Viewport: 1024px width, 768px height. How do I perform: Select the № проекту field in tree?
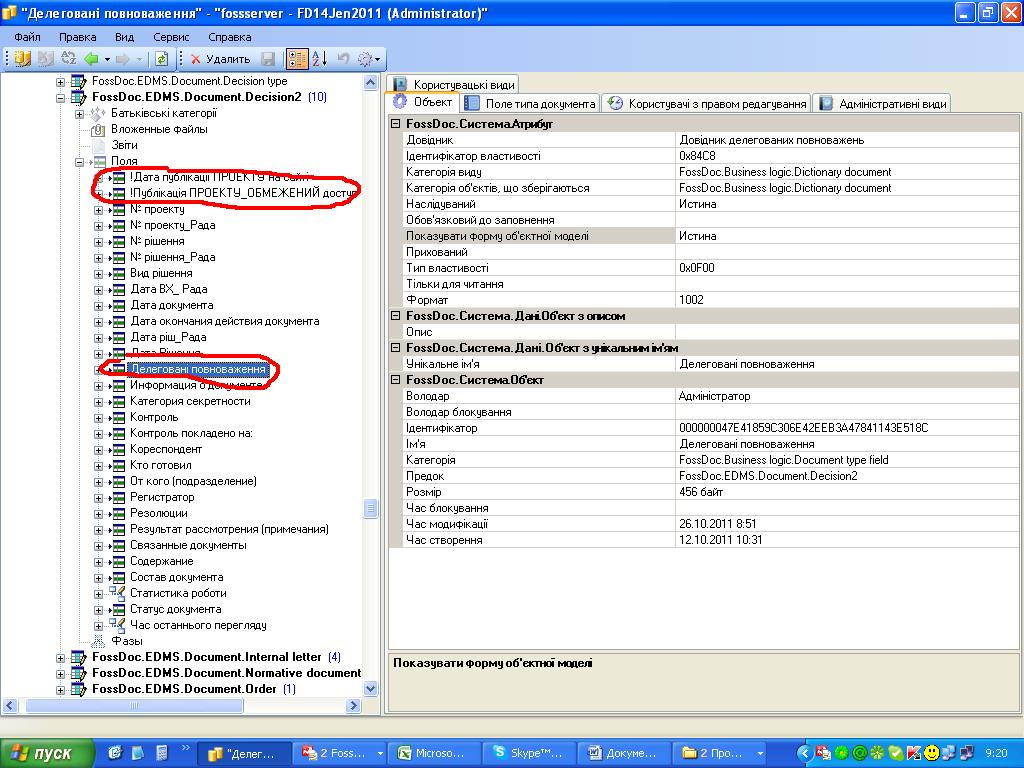[157, 209]
